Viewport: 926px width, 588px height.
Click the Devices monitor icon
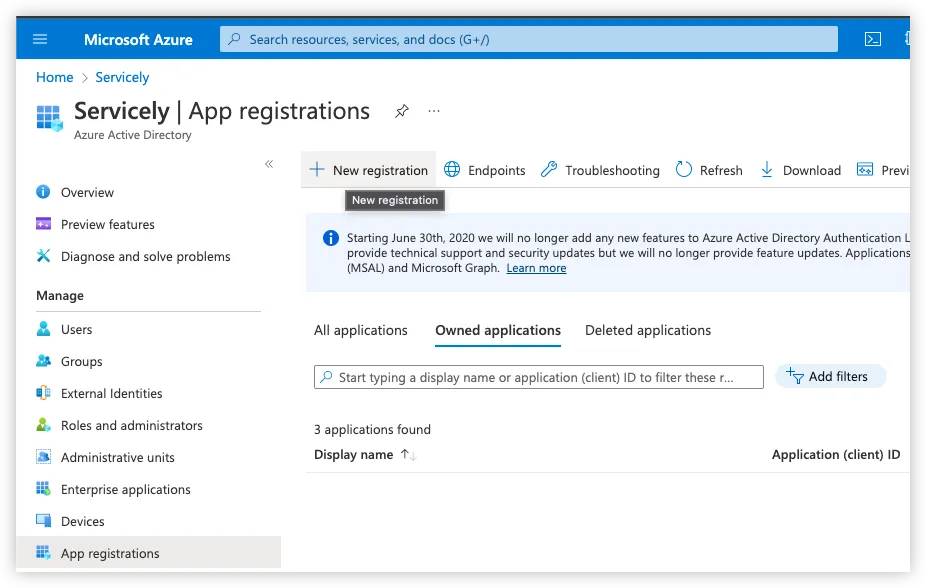tap(43, 520)
